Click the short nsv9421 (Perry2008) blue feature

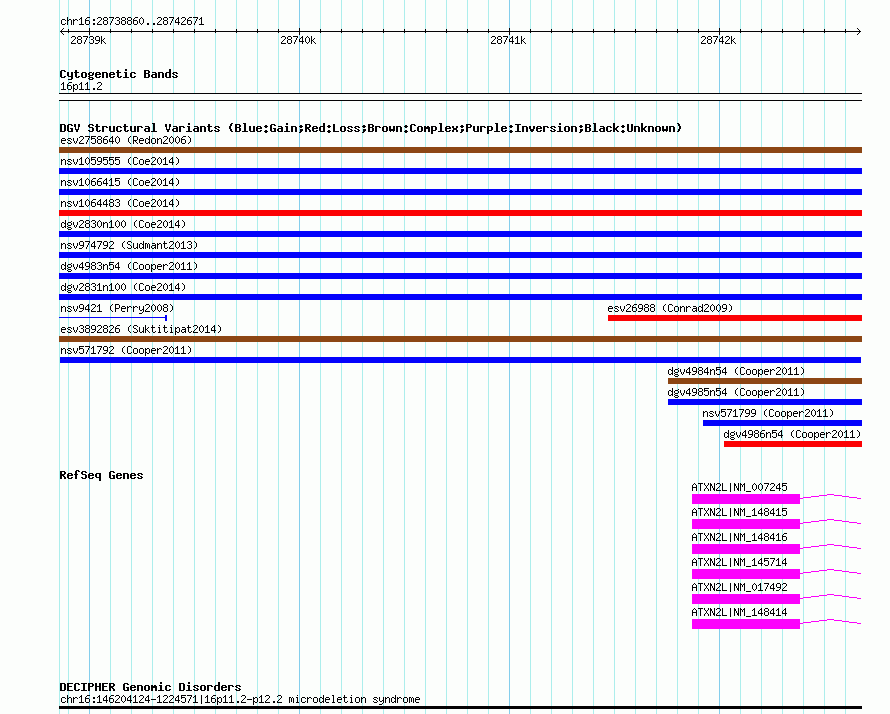pos(113,318)
